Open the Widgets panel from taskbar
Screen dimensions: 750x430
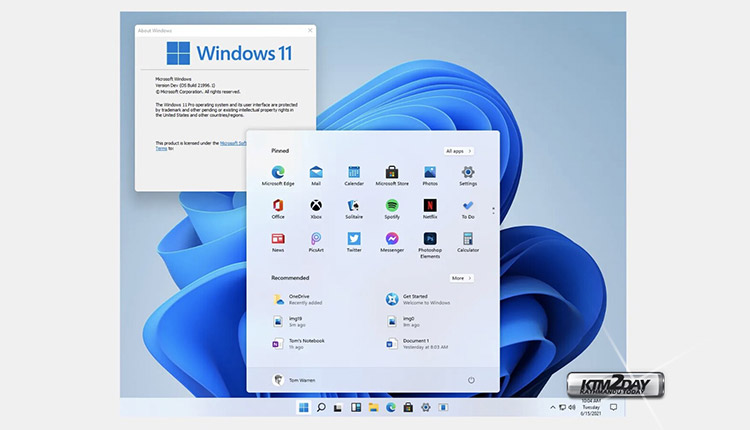pos(356,407)
